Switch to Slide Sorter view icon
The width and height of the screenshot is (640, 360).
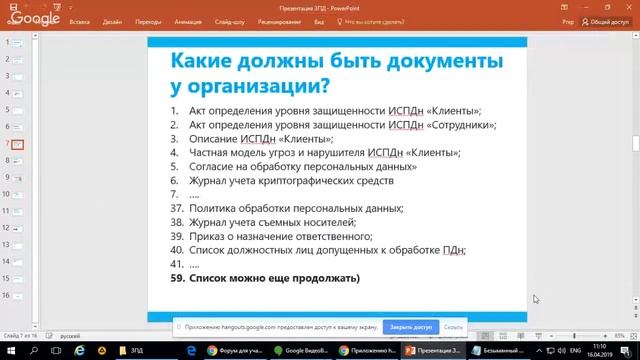503,336
